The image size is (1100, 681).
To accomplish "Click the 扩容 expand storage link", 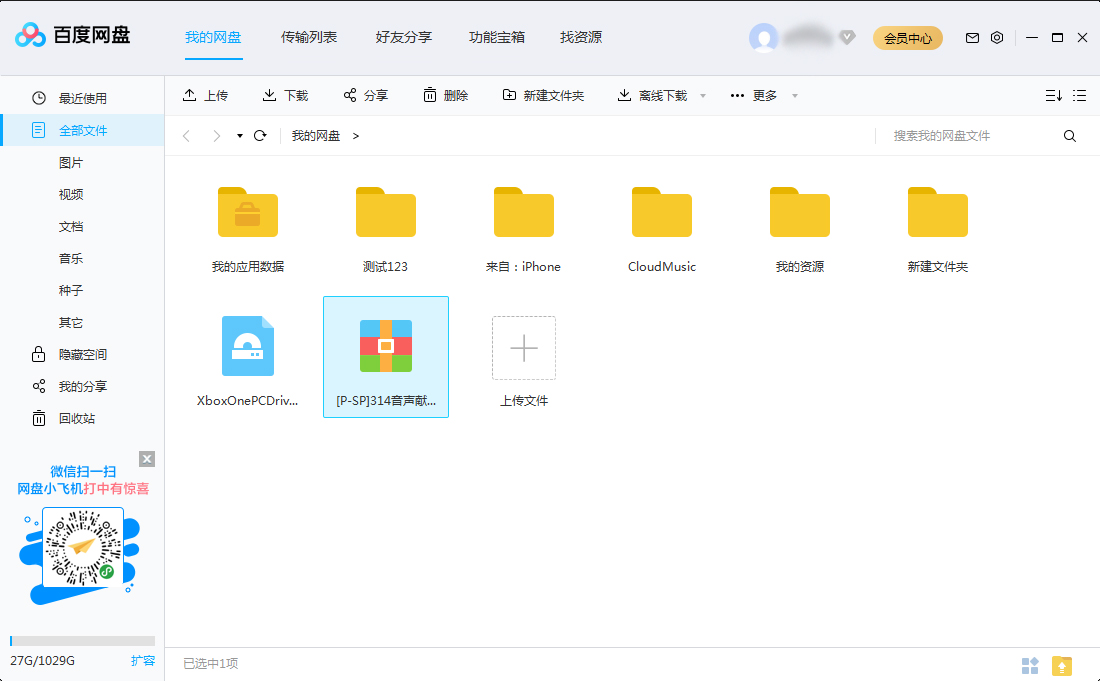I will tap(143, 660).
